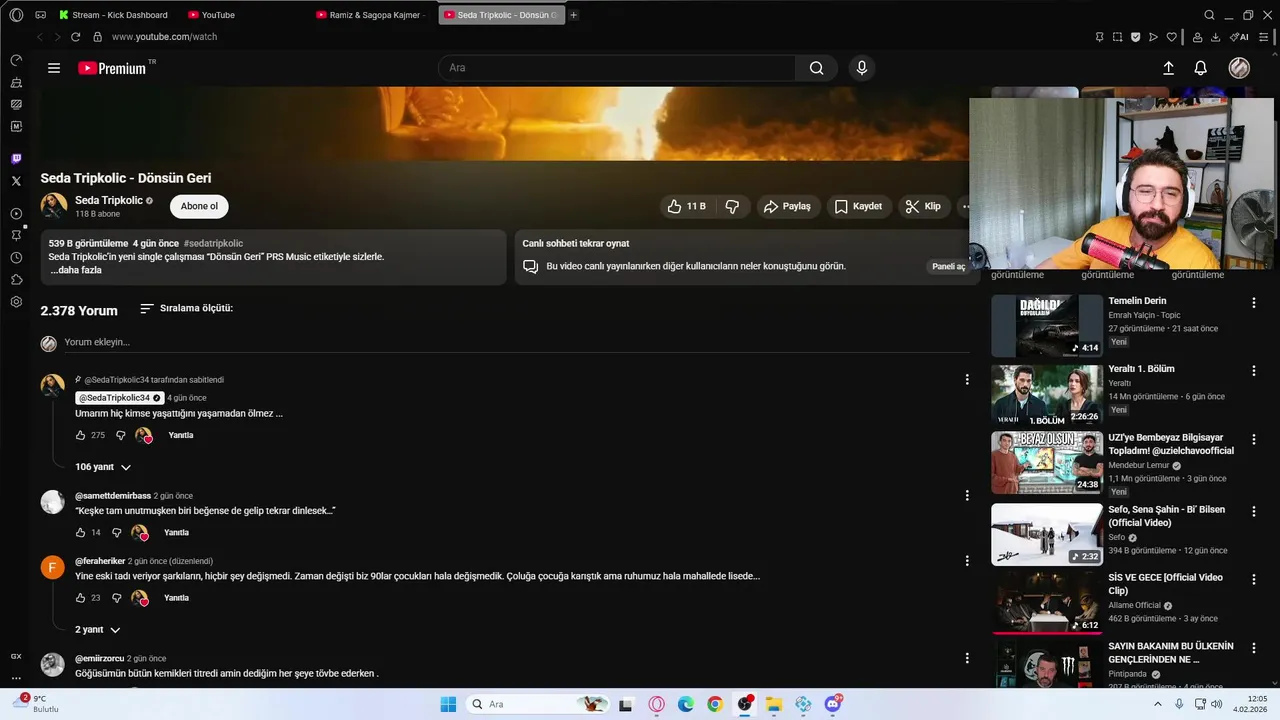
Task: Show hidden system tray icons chevron
Action: coord(1158,704)
